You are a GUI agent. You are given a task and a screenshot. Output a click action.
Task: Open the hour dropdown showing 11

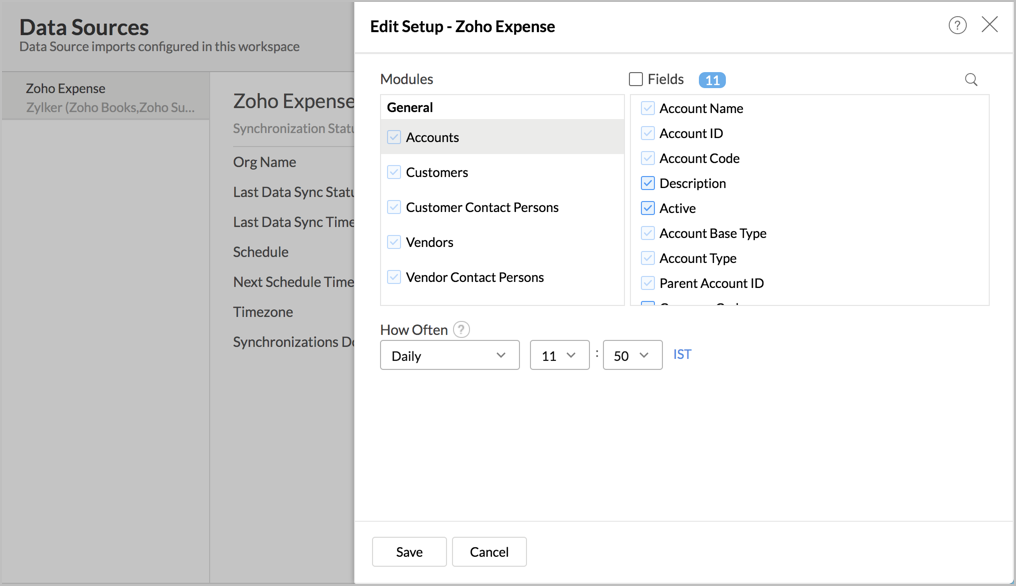[560, 354]
